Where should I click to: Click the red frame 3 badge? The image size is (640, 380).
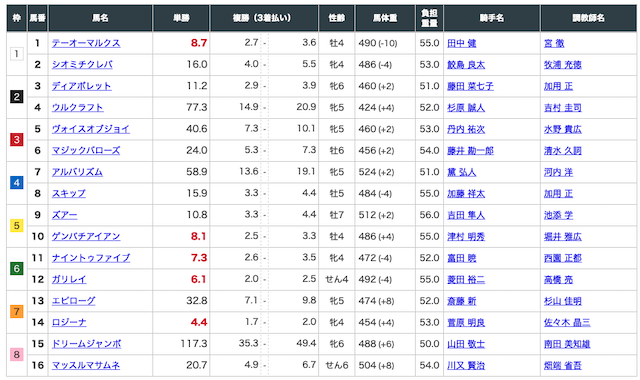click(x=16, y=140)
